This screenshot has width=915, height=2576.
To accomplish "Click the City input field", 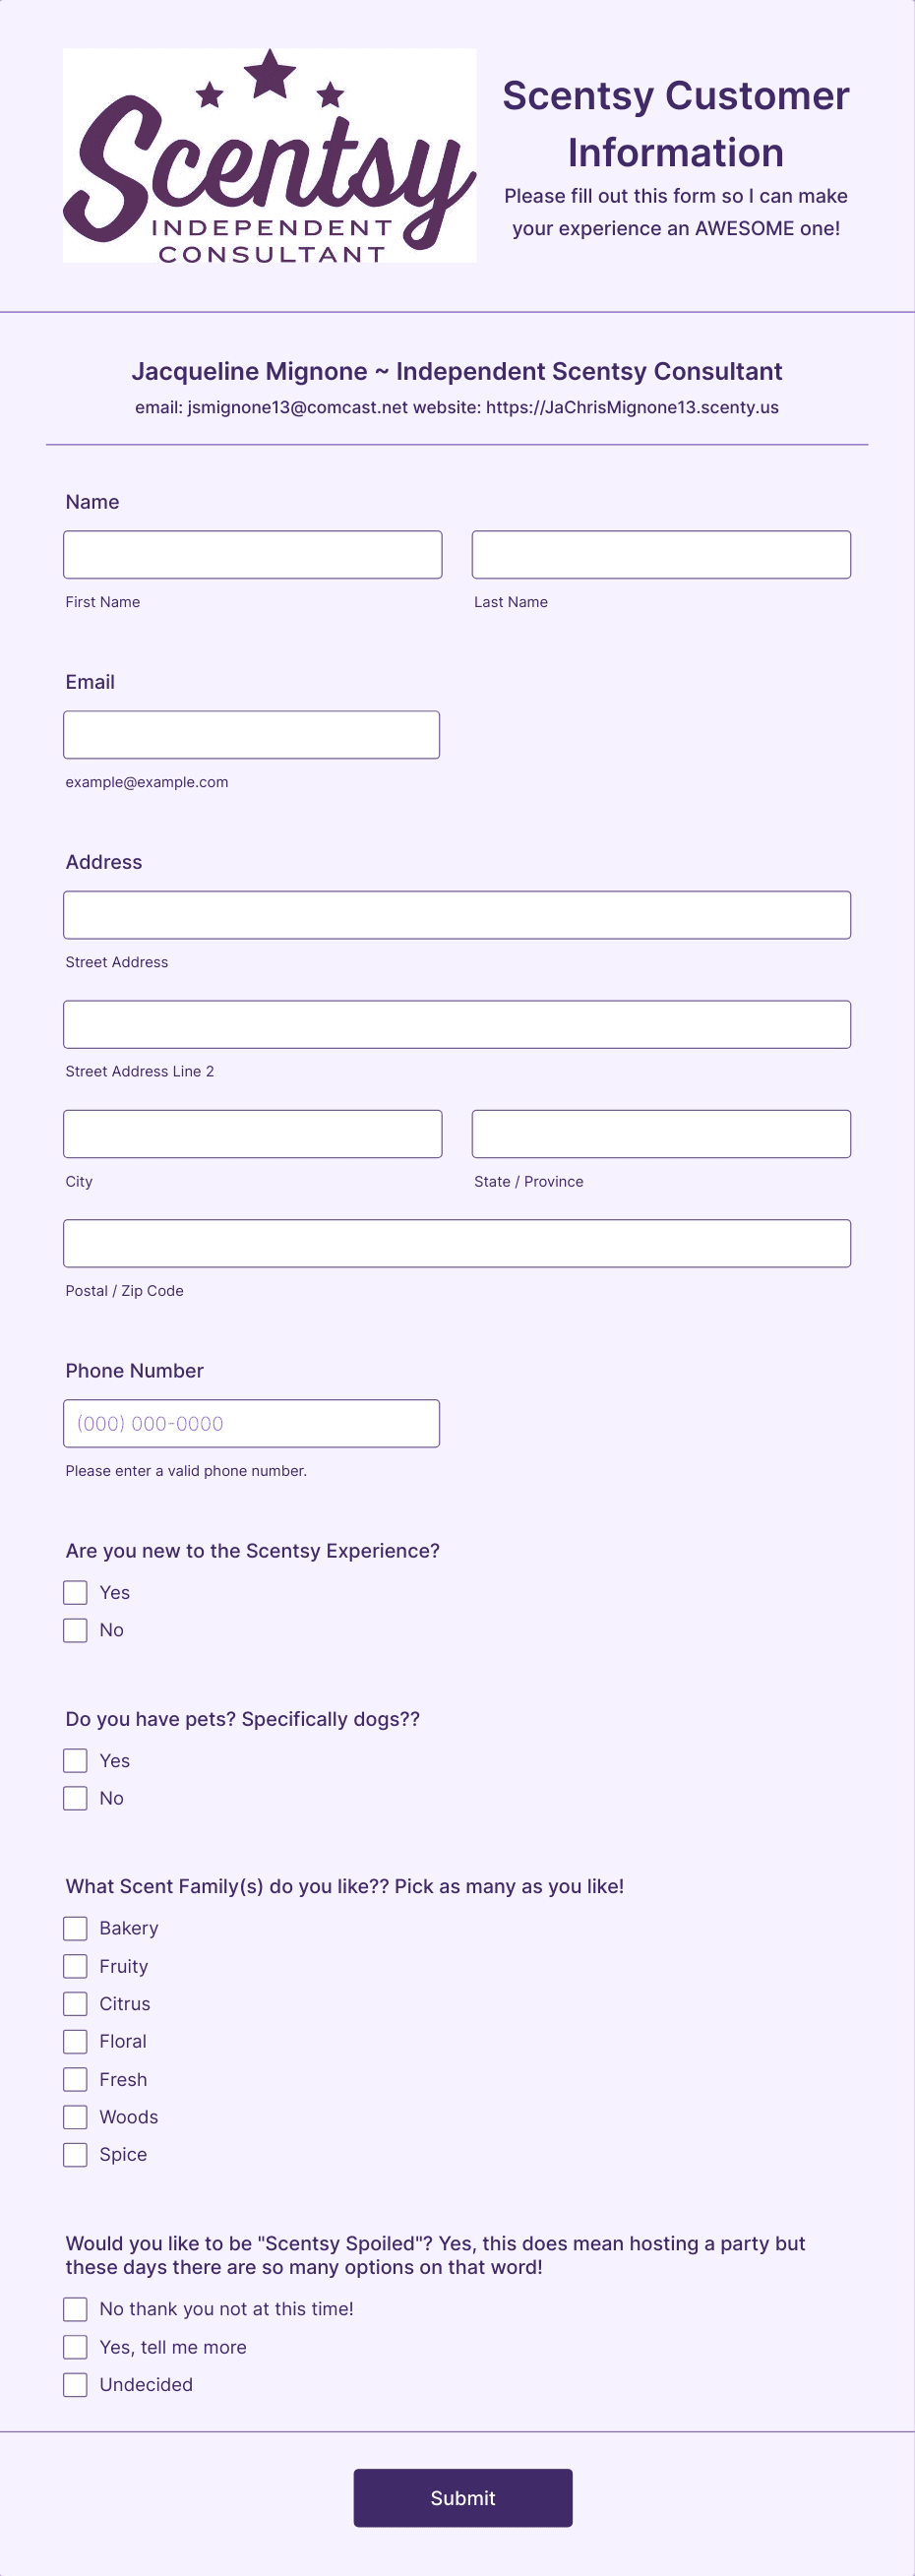I will 253,1134.
